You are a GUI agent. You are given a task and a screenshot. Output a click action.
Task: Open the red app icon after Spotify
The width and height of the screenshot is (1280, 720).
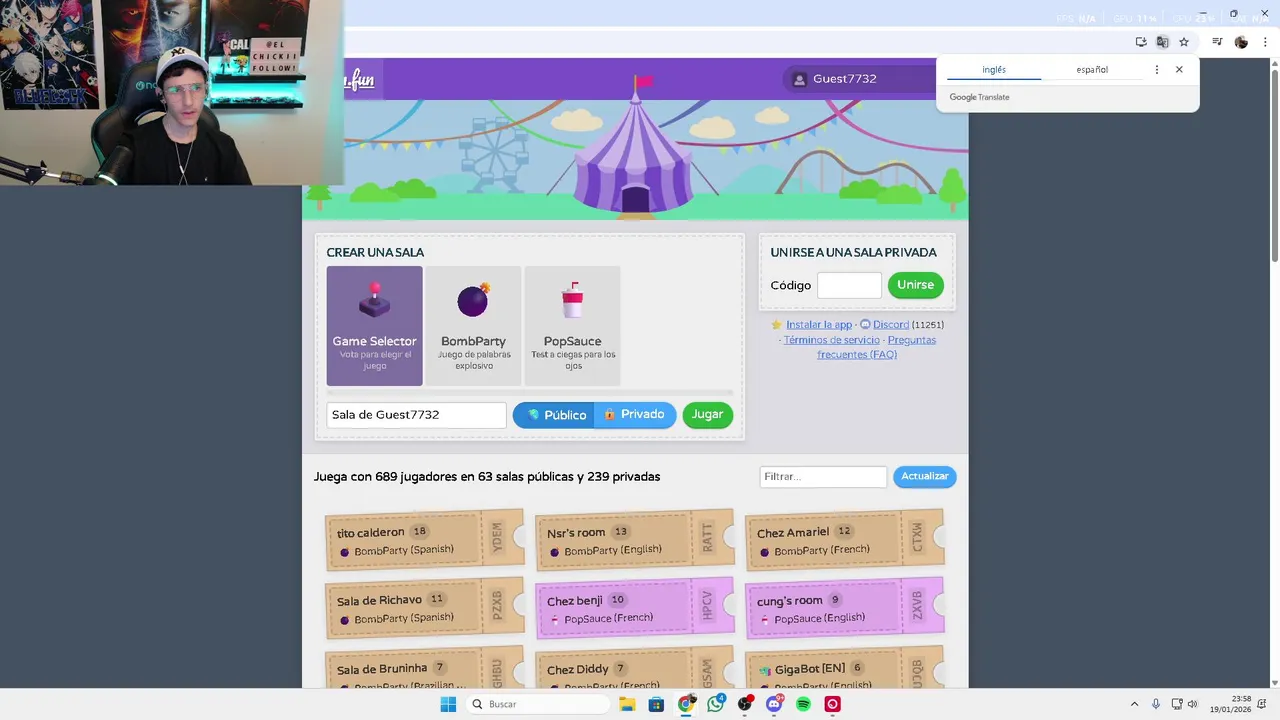[832, 704]
